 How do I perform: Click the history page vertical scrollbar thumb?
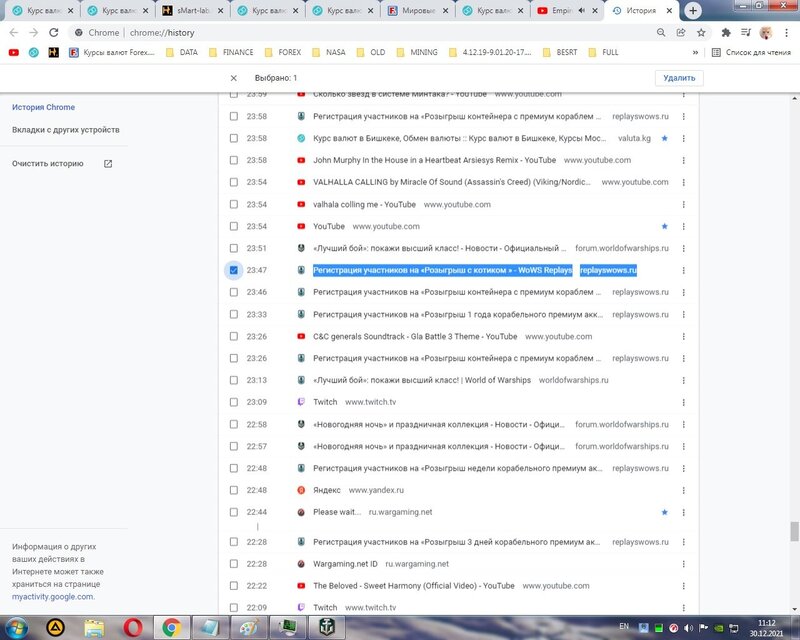tap(794, 532)
